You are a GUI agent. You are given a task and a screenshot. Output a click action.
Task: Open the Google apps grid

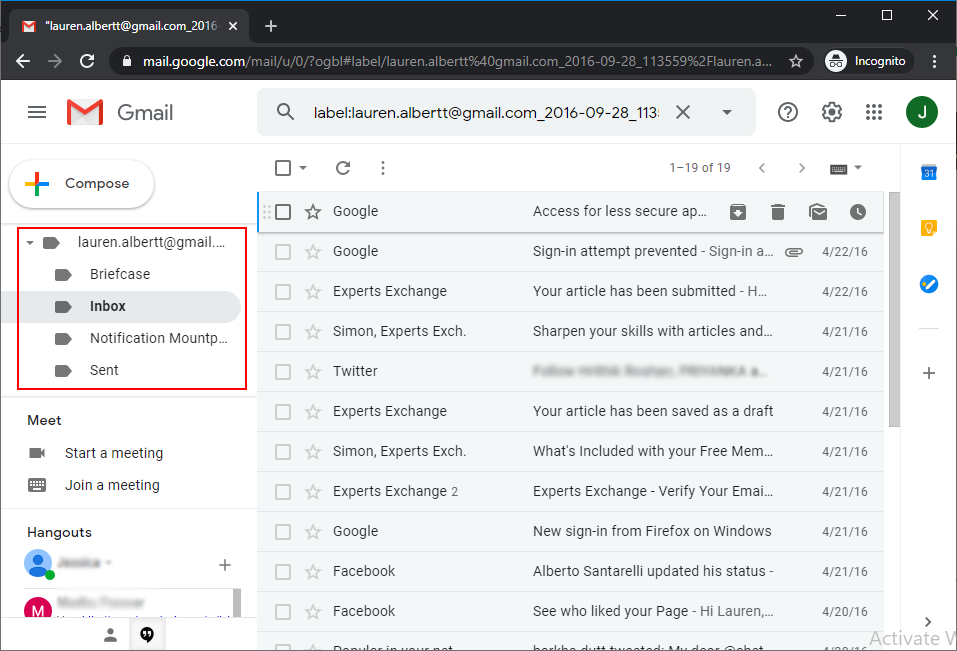point(874,112)
